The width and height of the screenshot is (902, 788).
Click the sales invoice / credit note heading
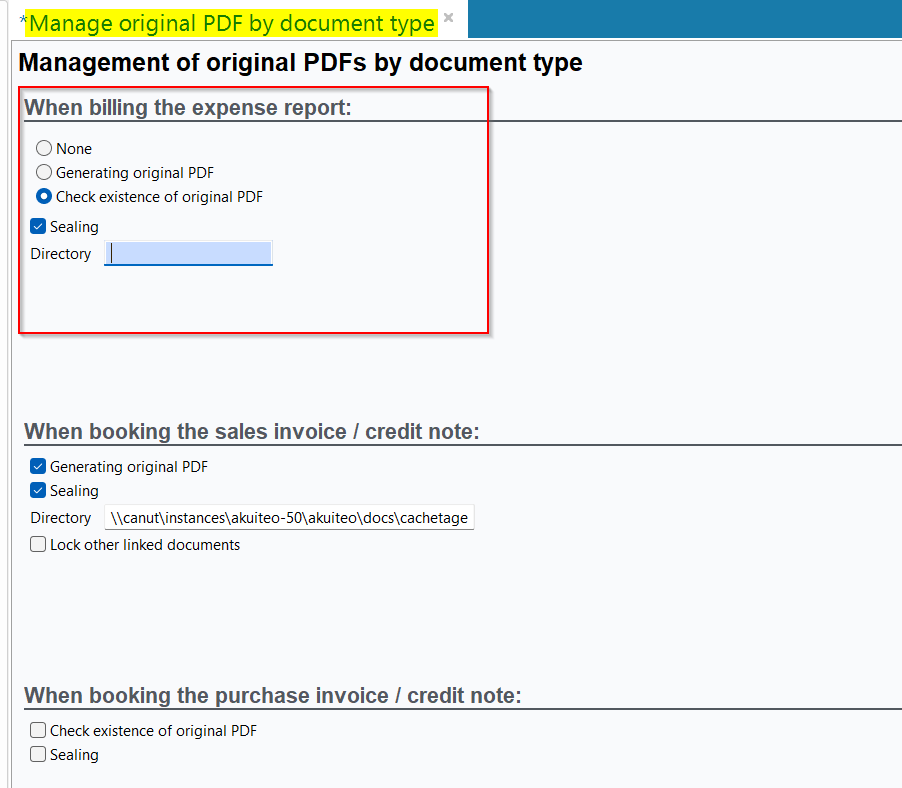pos(252,432)
